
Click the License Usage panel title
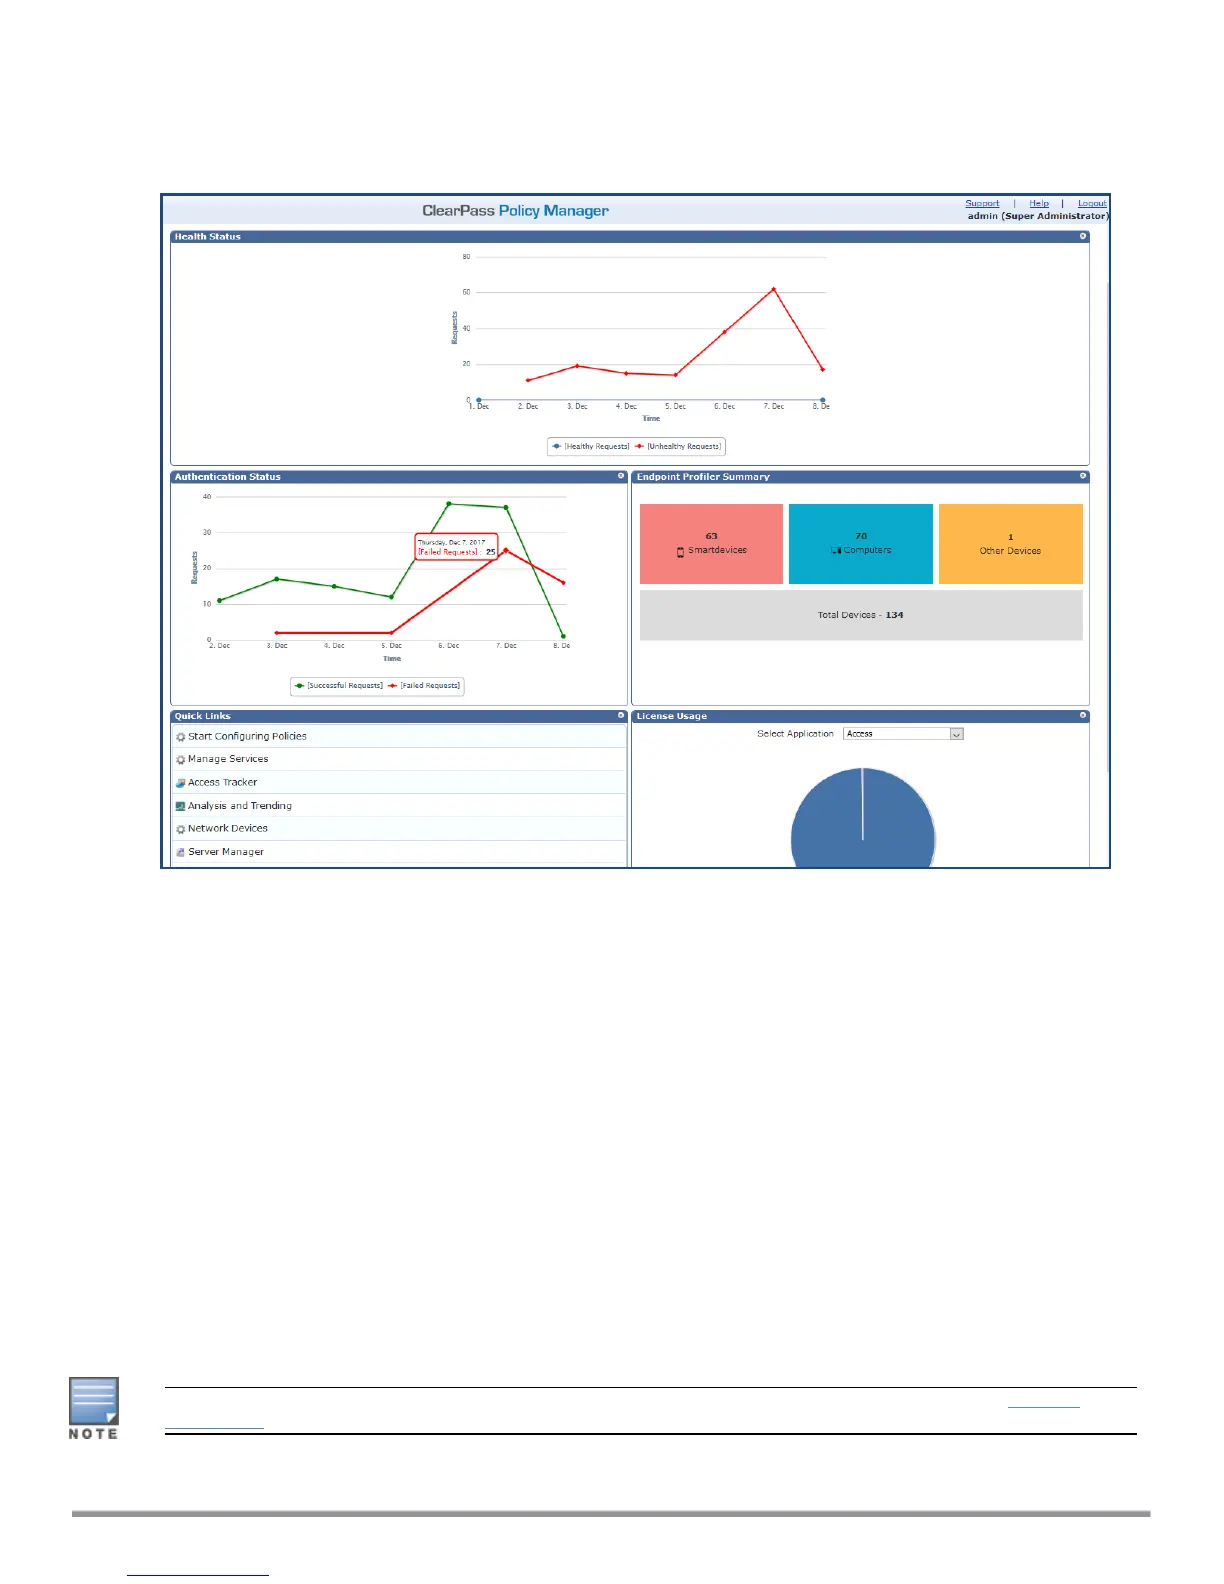pos(671,716)
